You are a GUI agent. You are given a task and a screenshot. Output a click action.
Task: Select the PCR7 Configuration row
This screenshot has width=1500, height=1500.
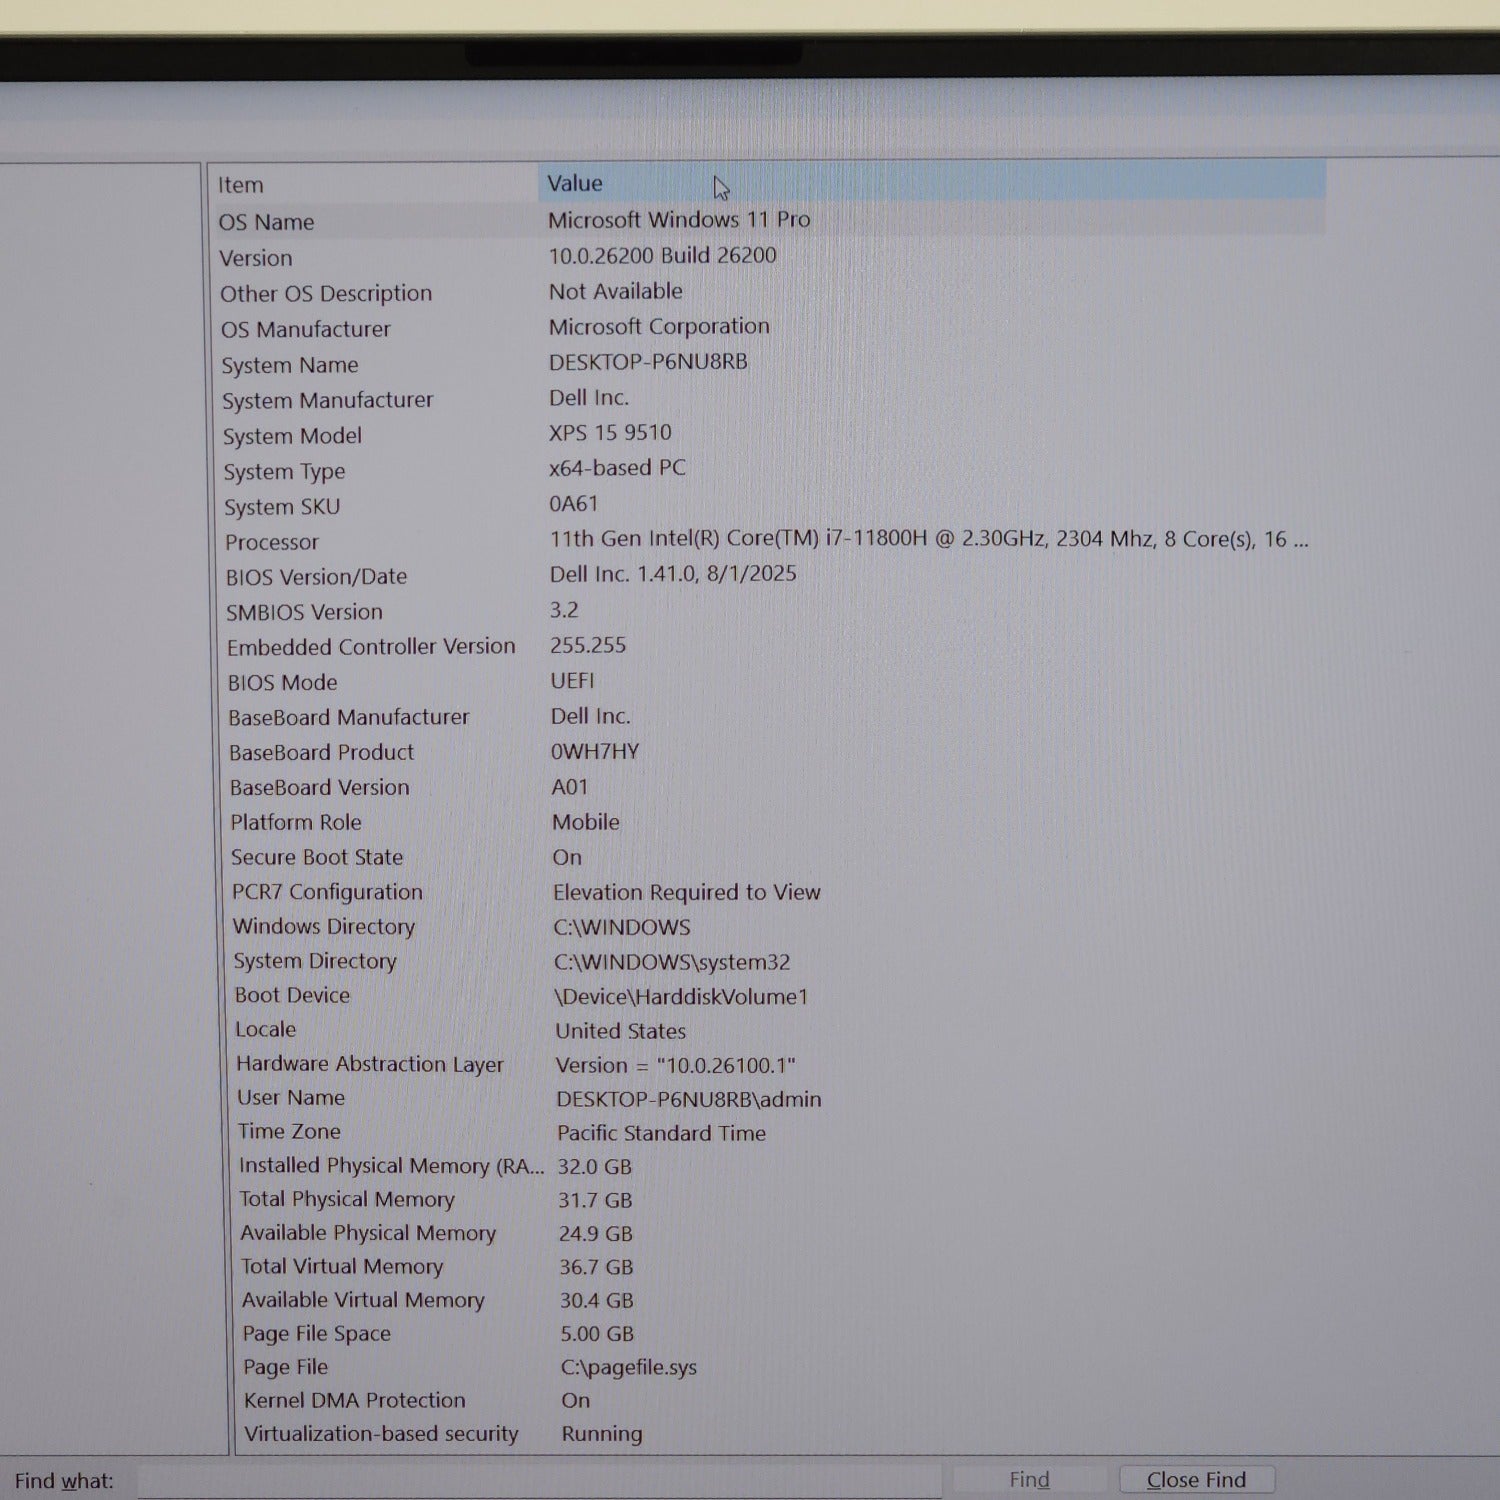click(x=328, y=892)
